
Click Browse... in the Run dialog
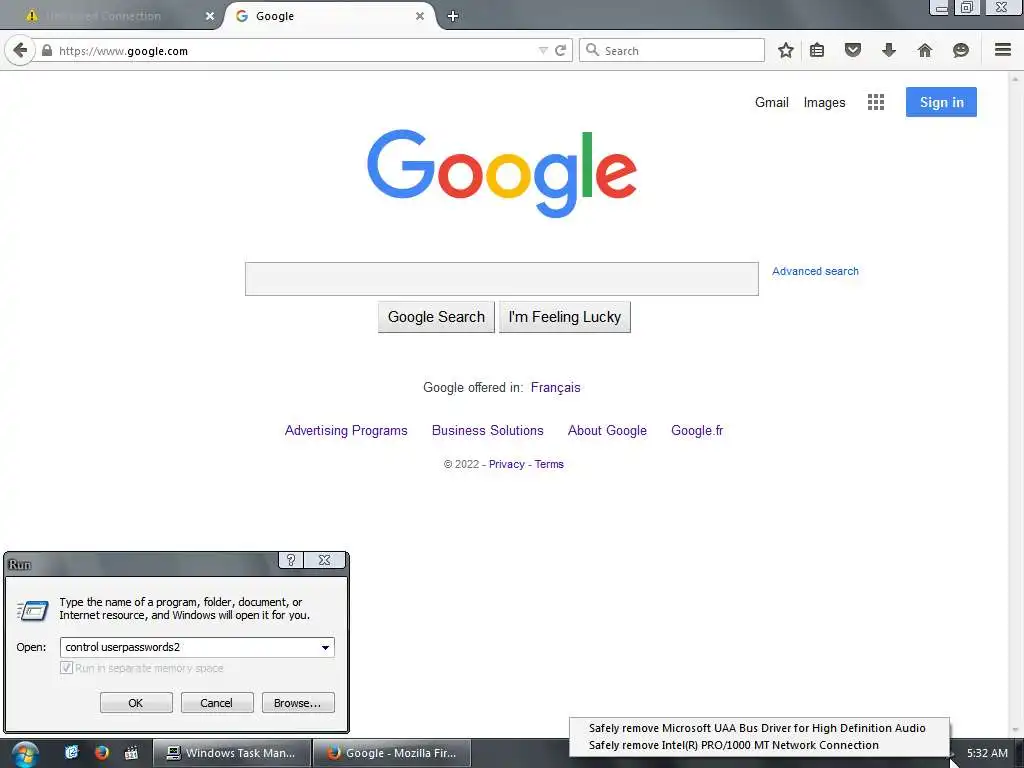[298, 703]
